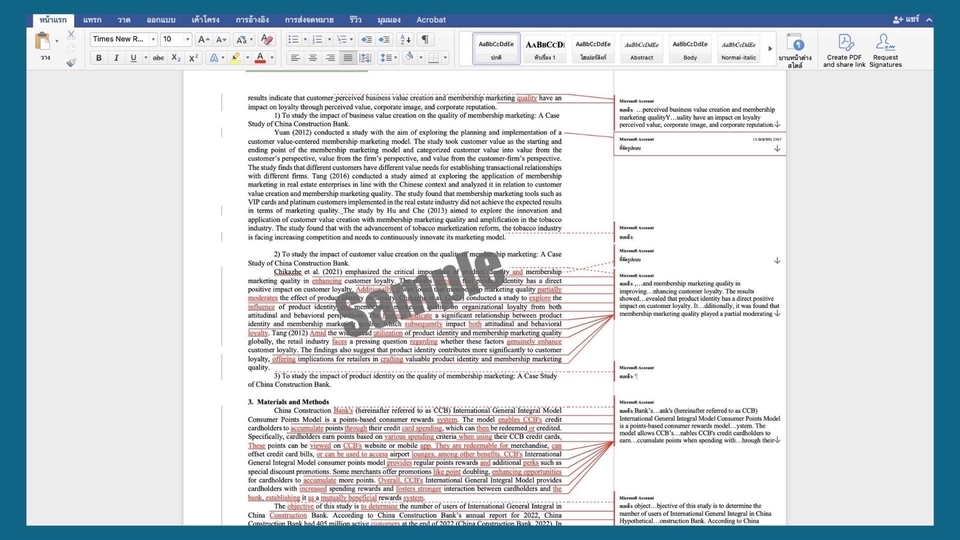
Task: Open the วาด (Draw) tab
Action: pyautogui.click(x=124, y=20)
